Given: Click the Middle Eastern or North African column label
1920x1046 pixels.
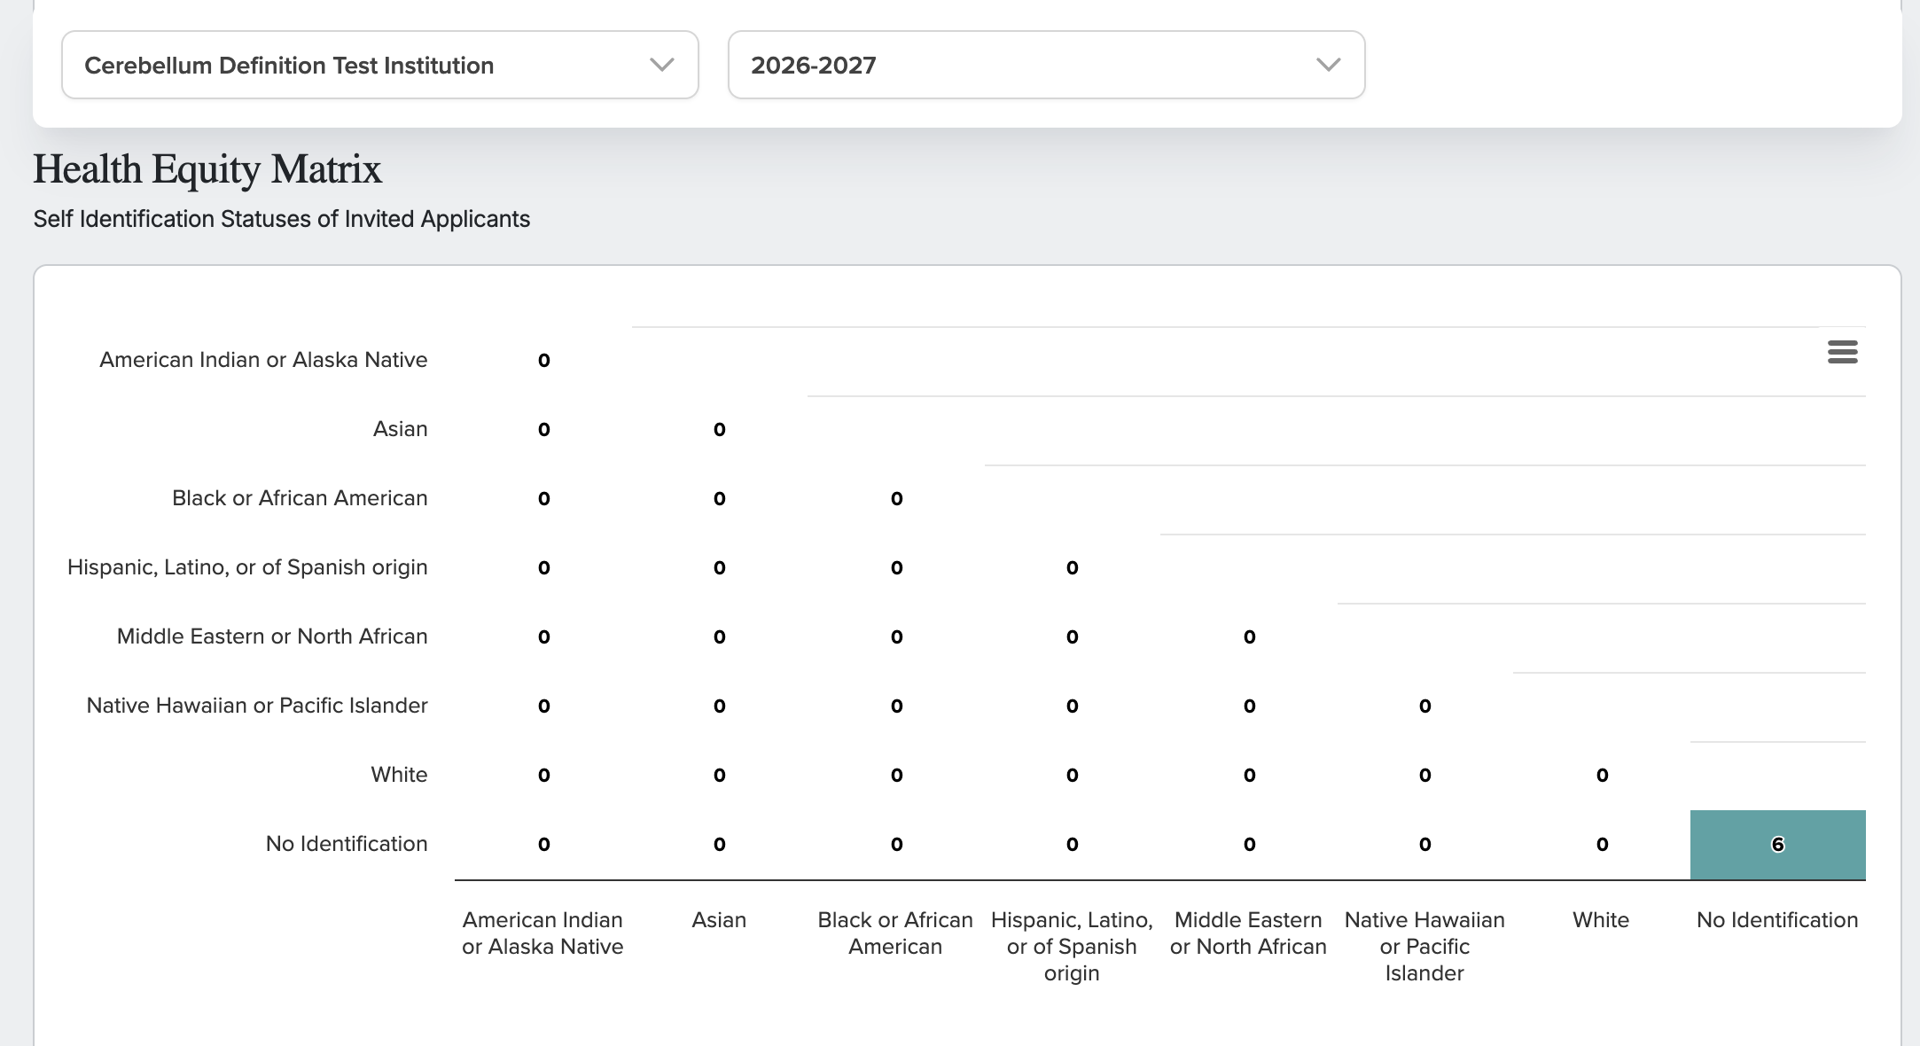Looking at the screenshot, I should point(1248,933).
